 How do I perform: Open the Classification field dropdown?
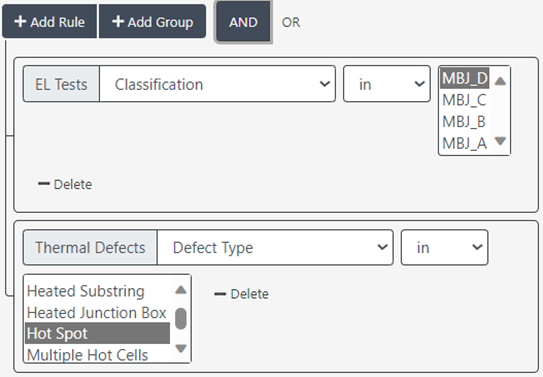click(217, 84)
